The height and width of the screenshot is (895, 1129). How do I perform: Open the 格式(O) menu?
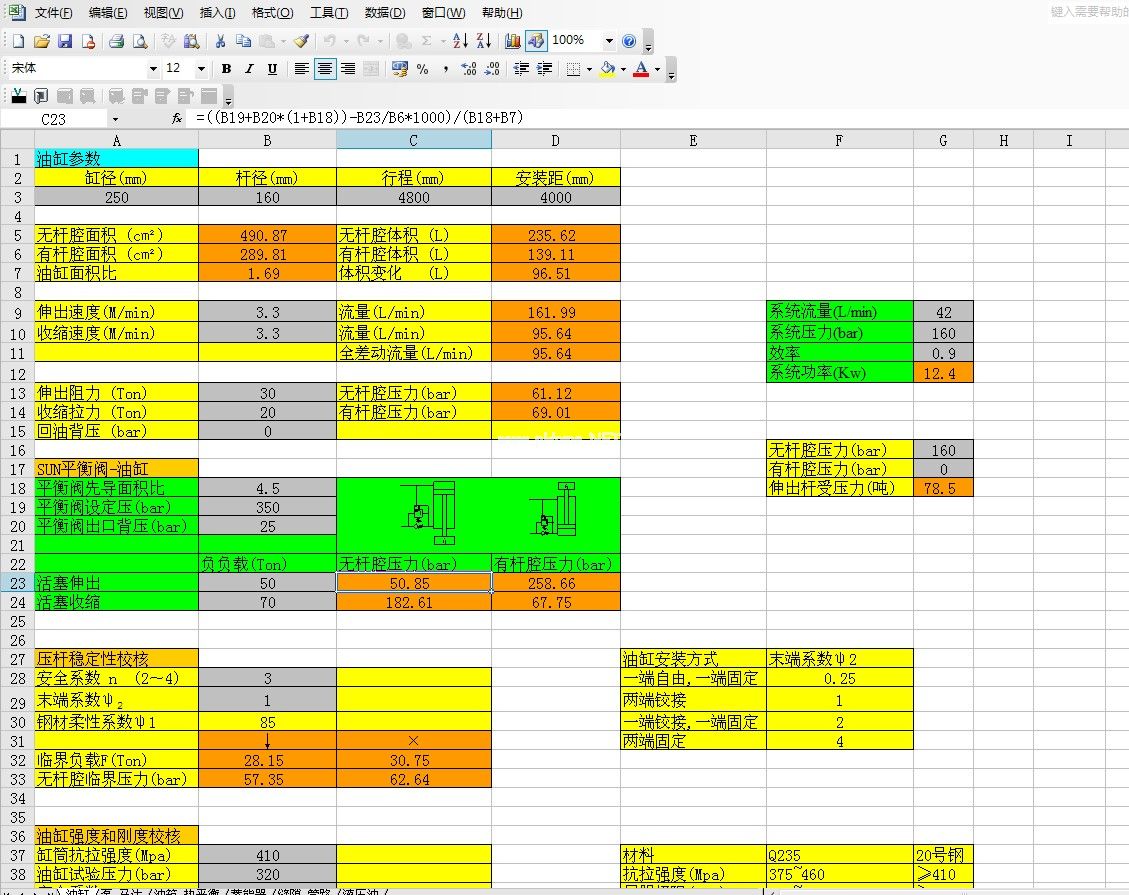tap(272, 12)
